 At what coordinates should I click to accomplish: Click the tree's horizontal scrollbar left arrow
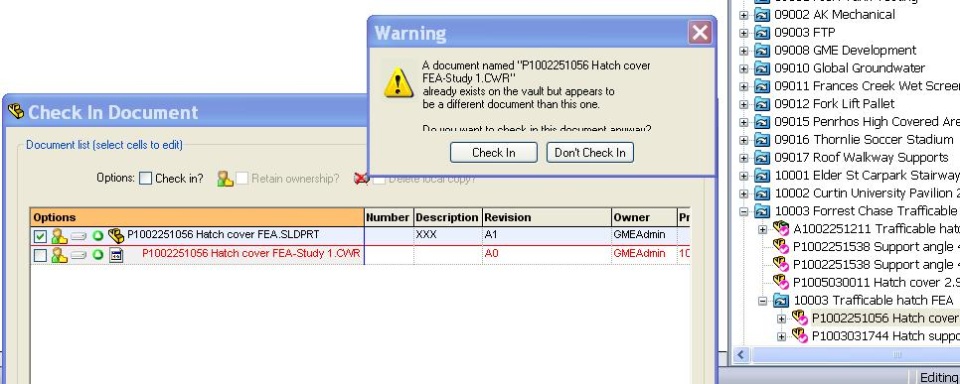(742, 355)
